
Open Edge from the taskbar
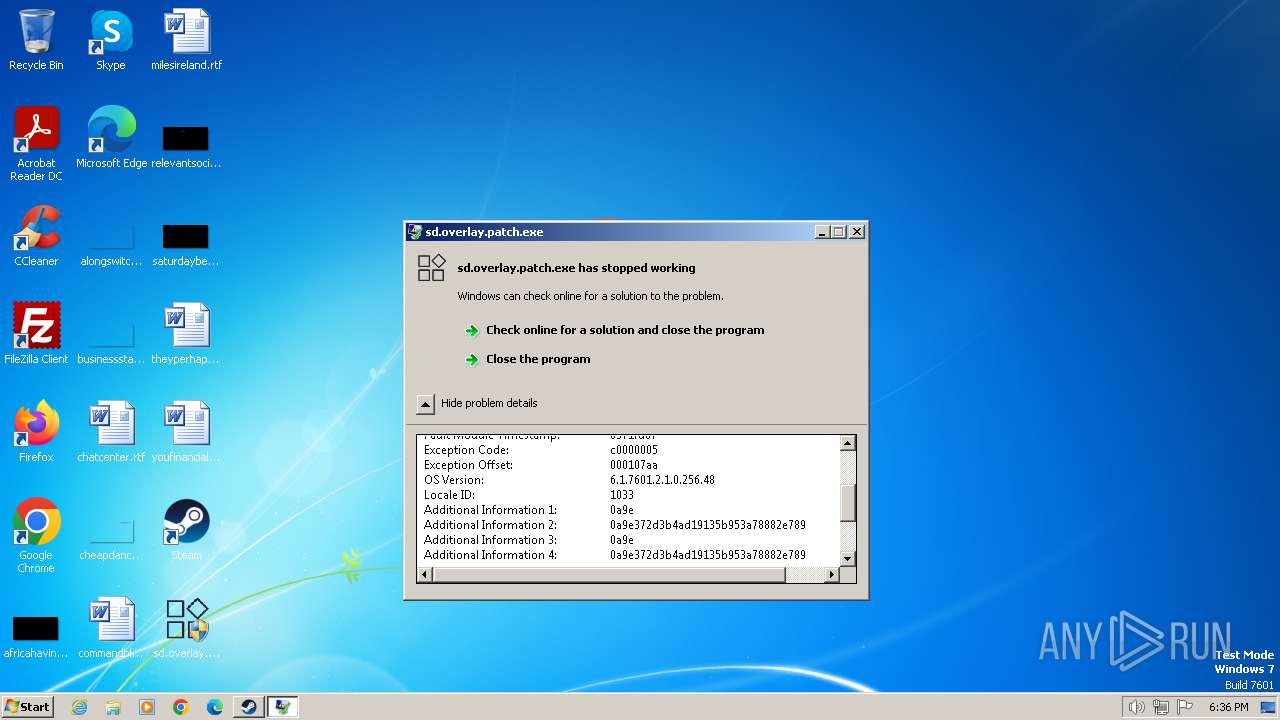[x=215, y=707]
